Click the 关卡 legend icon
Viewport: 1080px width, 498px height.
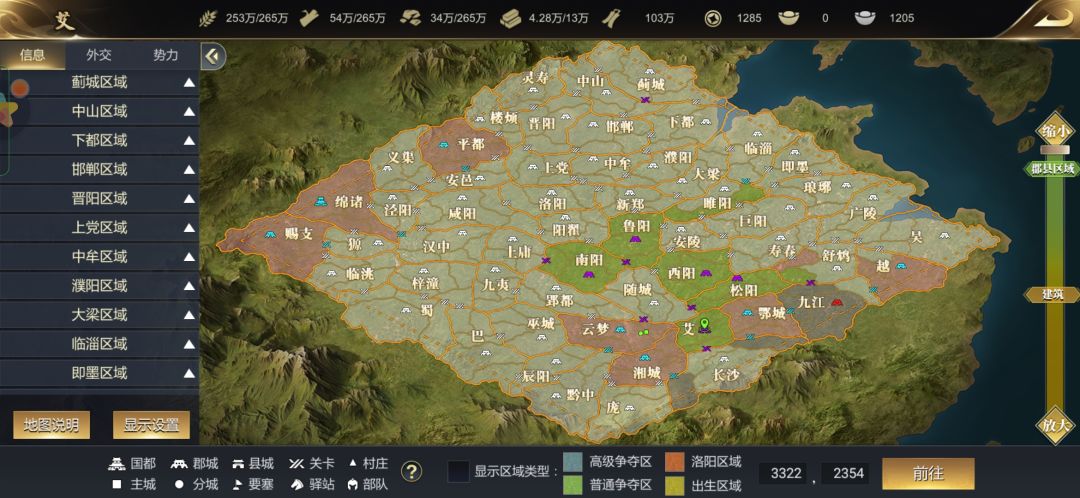click(x=298, y=464)
